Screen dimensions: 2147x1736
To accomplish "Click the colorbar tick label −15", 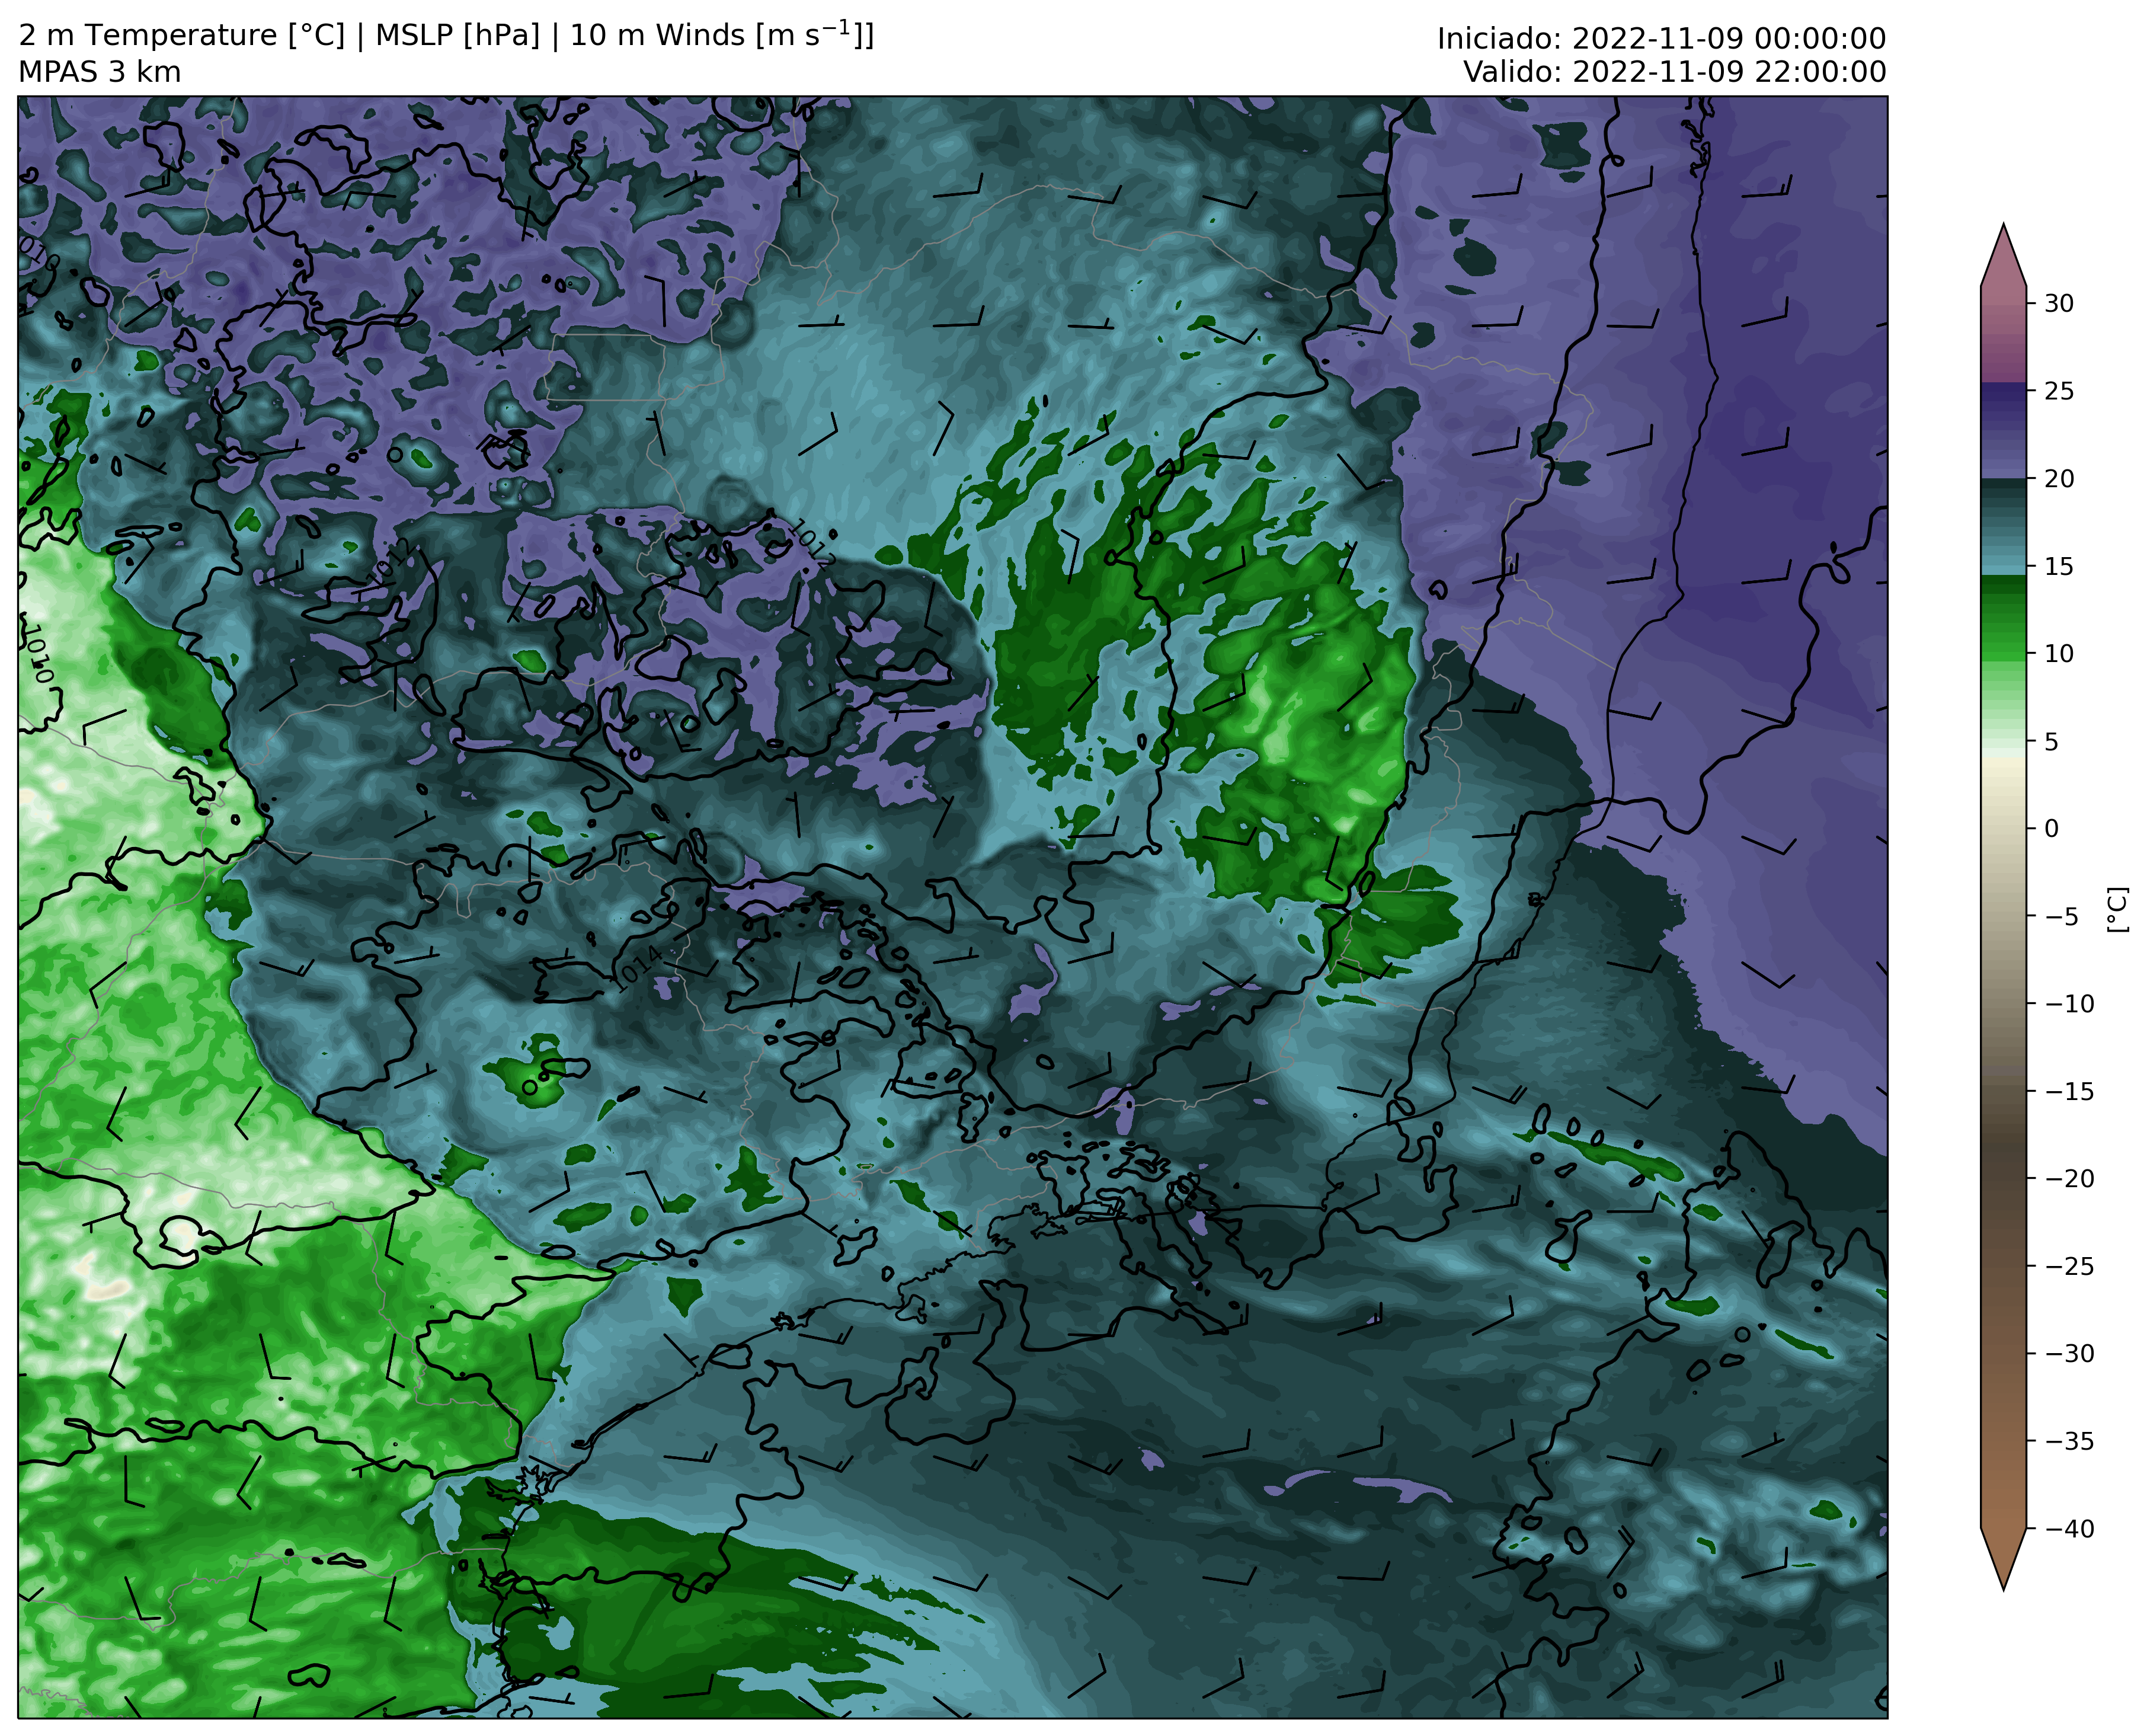I will [2068, 1091].
